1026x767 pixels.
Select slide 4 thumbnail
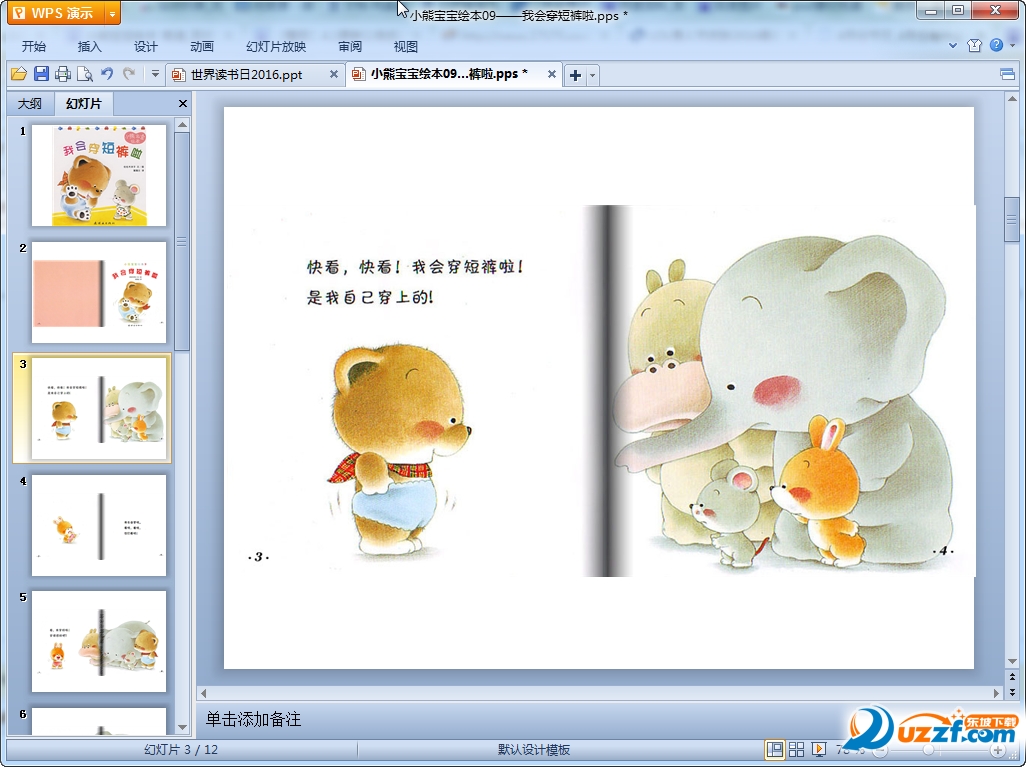99,525
